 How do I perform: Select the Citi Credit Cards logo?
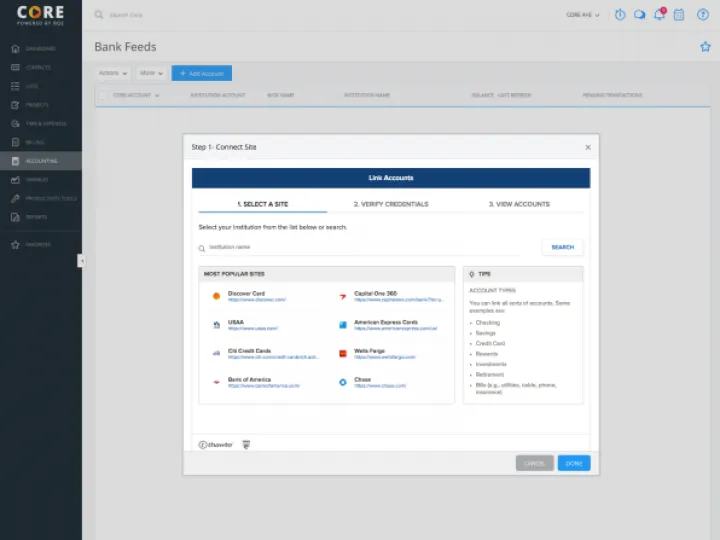(216, 354)
